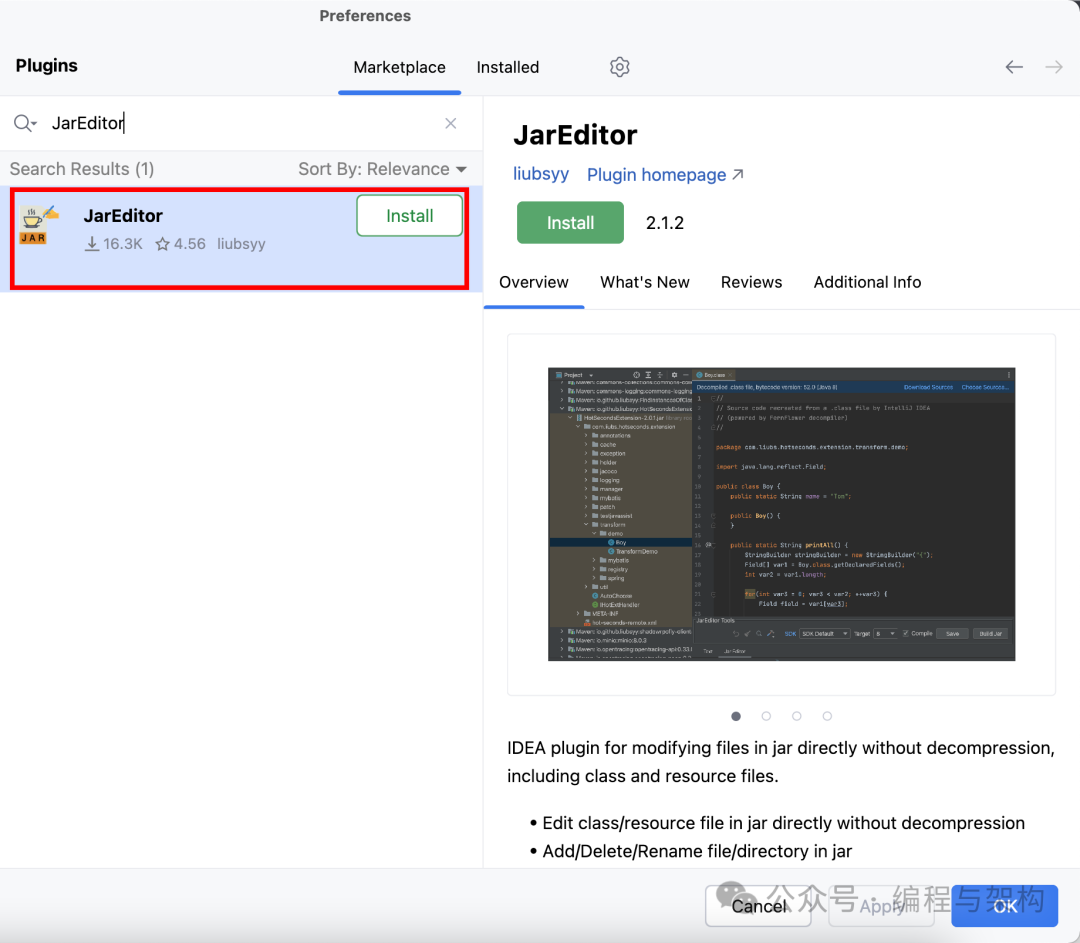Open the Reviews tab
This screenshot has height=943, width=1080.
pyautogui.click(x=751, y=282)
